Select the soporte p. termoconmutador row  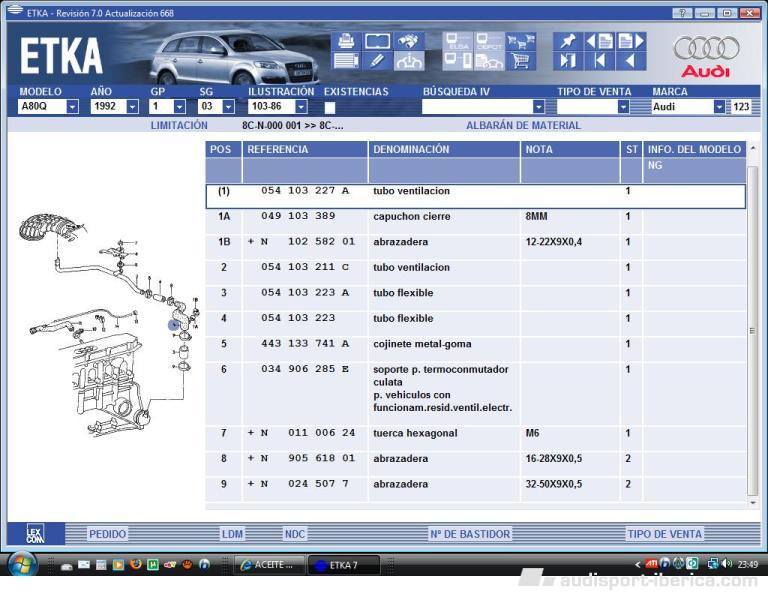click(x=475, y=394)
